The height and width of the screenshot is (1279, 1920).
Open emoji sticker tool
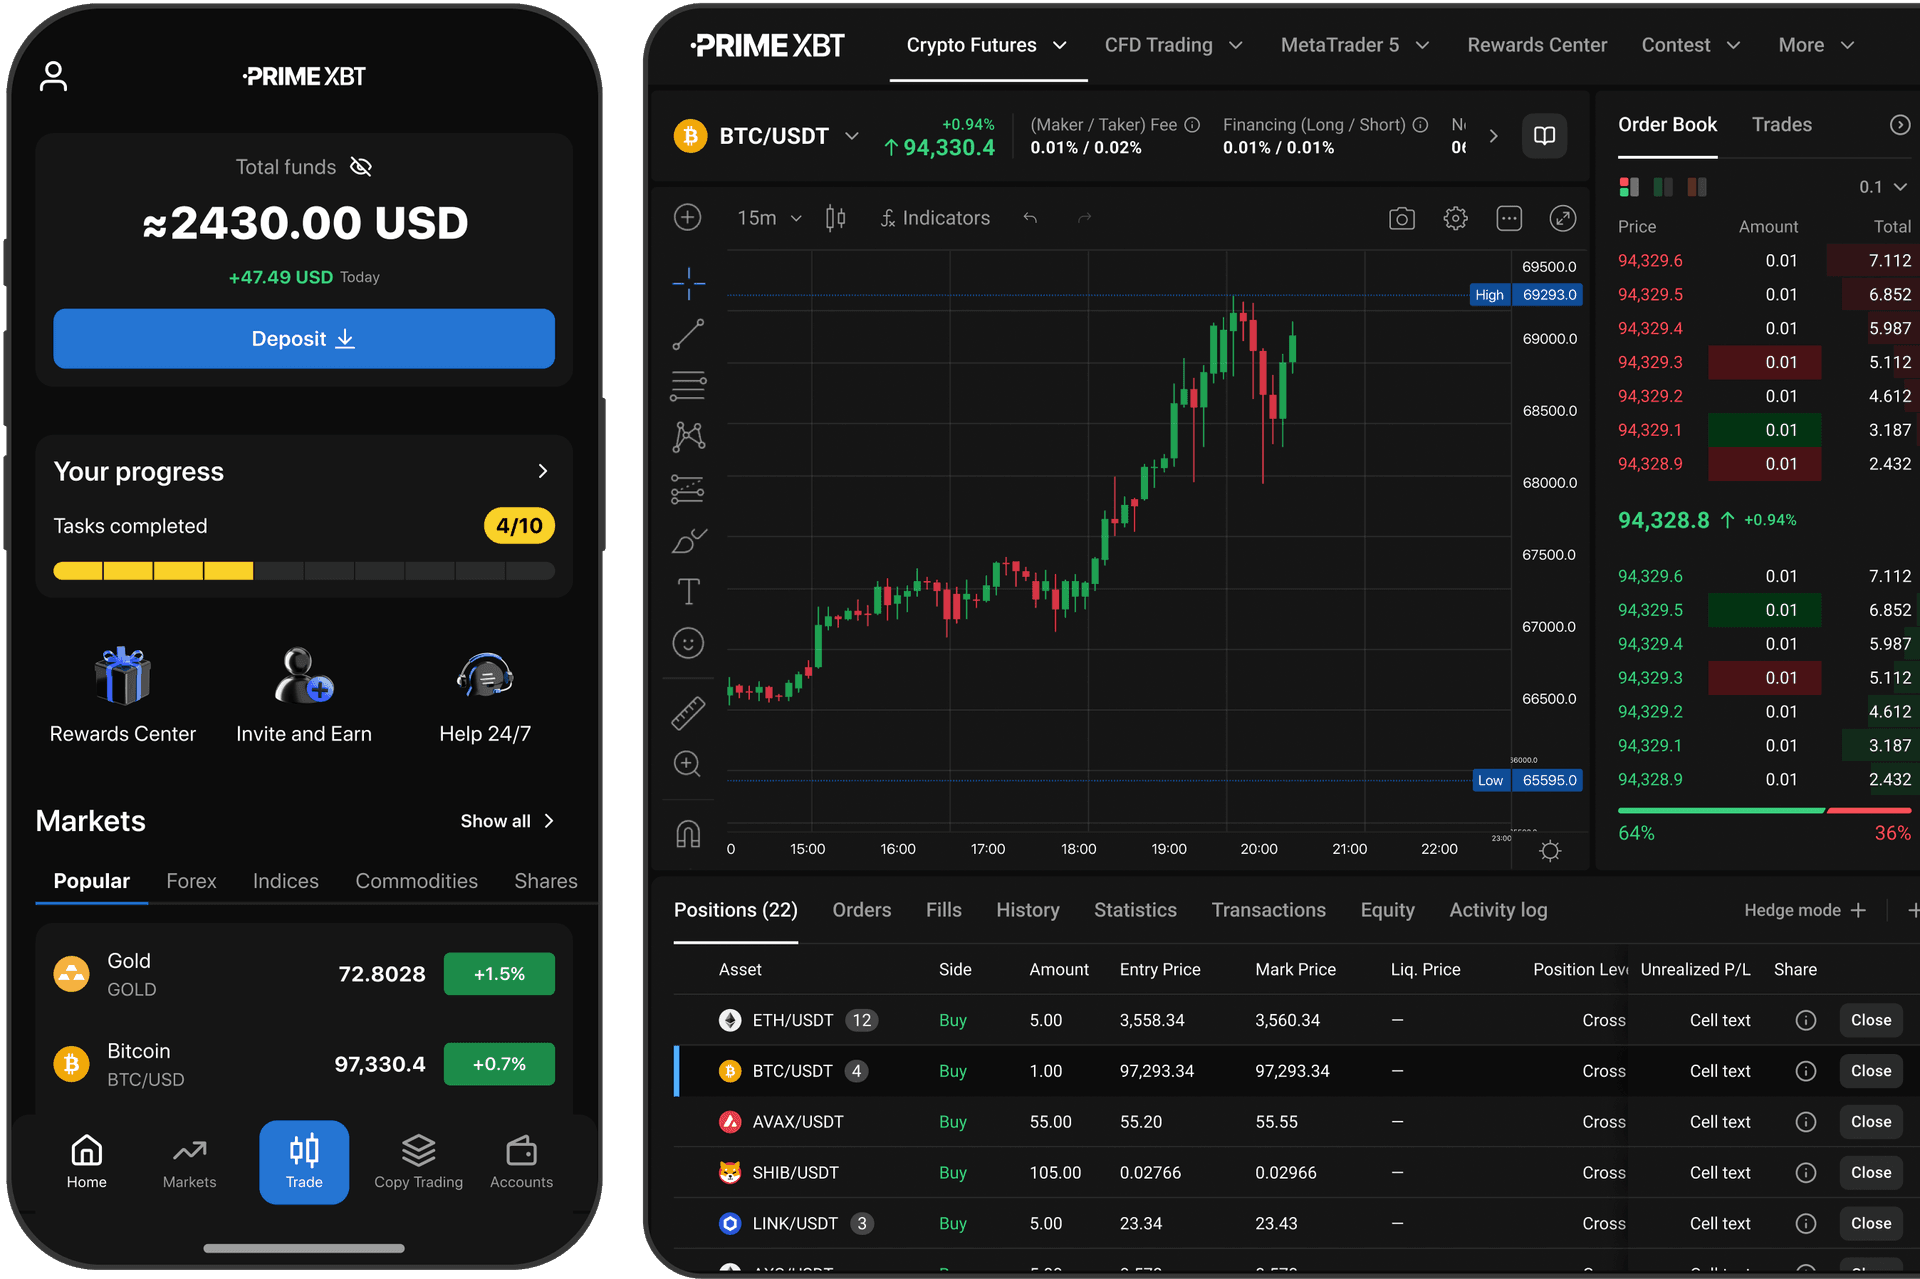(688, 643)
